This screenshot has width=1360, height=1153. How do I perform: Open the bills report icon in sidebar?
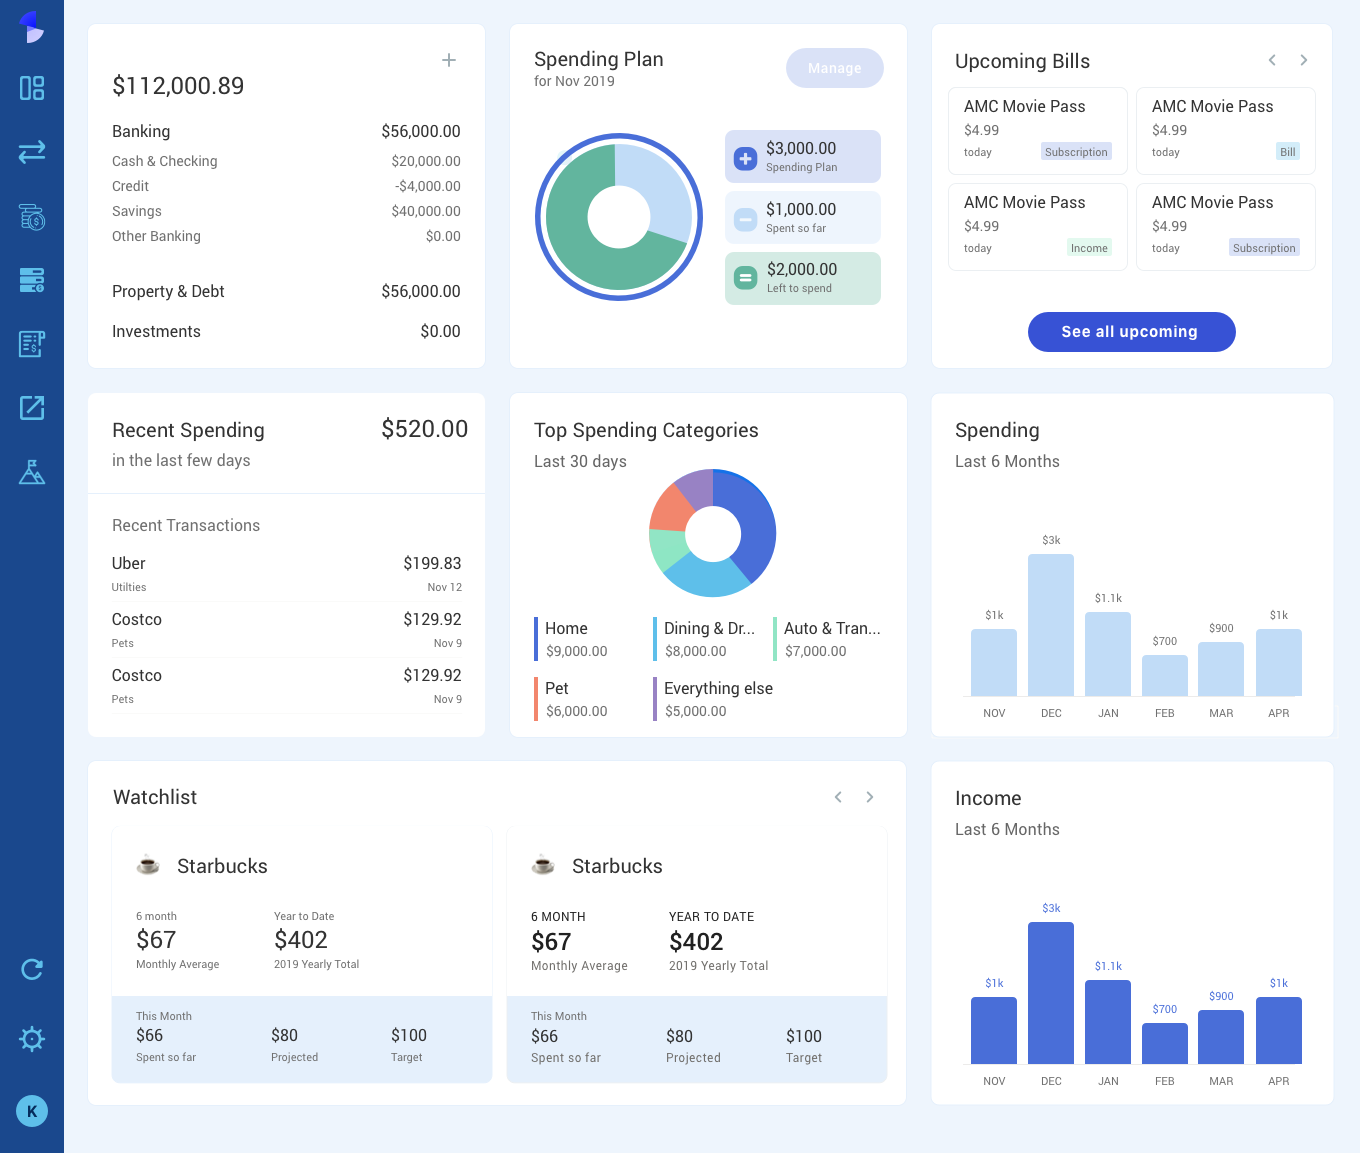click(x=32, y=344)
